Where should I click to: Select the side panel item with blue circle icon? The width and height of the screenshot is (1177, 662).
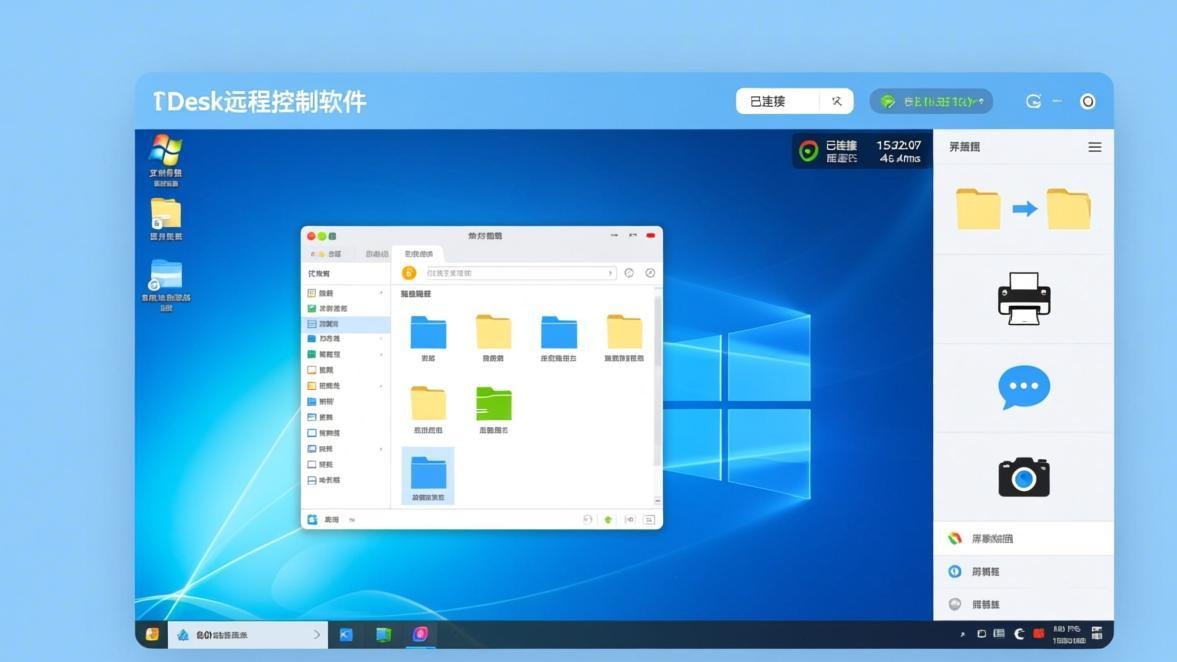click(x=1024, y=571)
